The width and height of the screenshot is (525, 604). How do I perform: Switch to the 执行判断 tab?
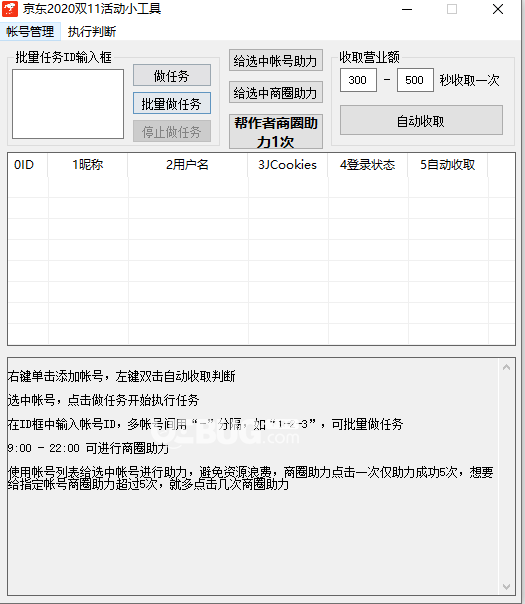92,32
